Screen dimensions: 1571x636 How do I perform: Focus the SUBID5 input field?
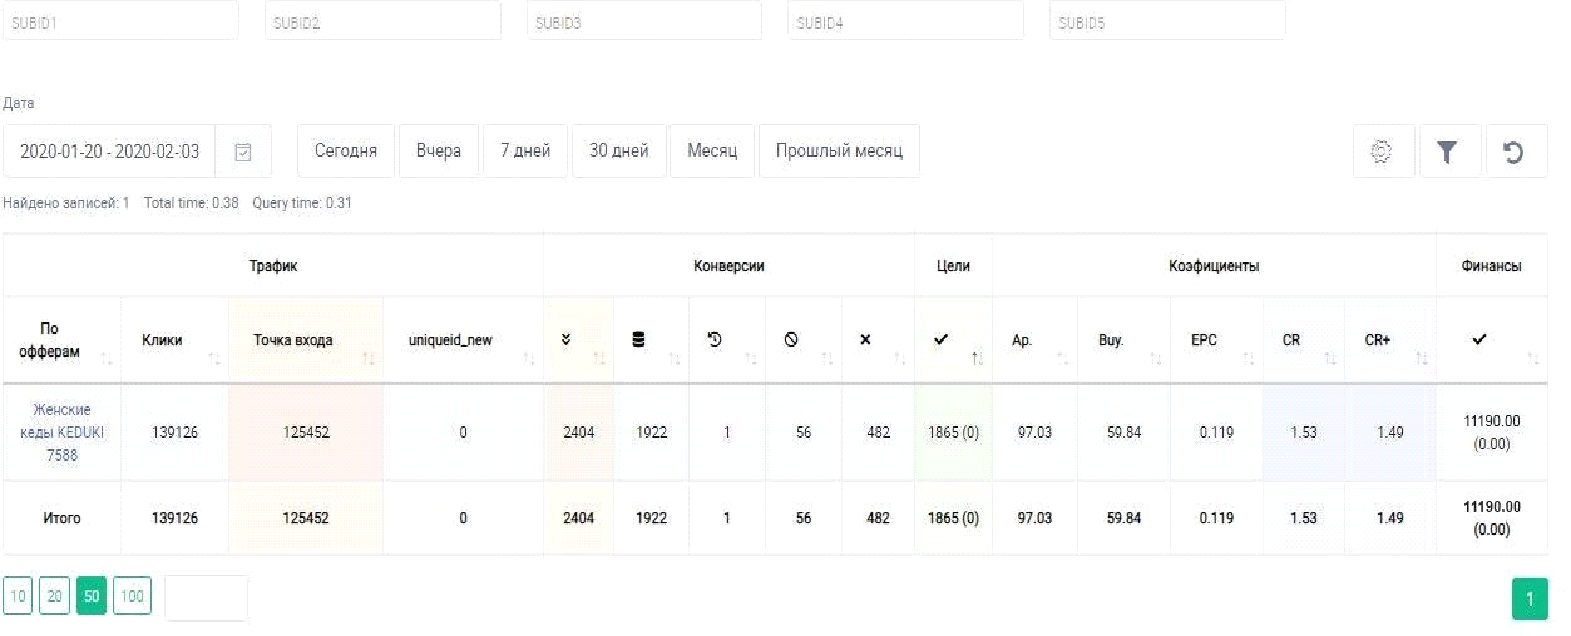[x=1168, y=21]
